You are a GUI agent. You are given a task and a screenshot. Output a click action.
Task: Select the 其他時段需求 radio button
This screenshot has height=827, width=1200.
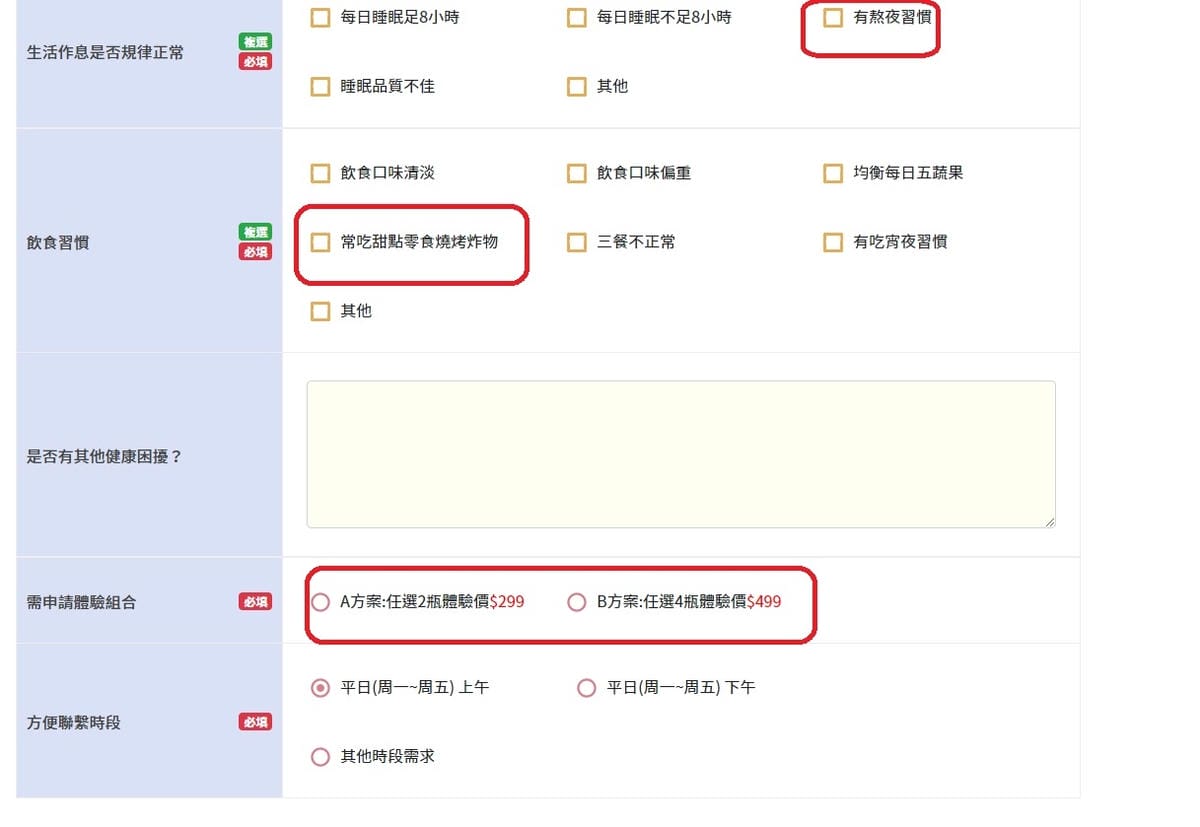tap(320, 756)
